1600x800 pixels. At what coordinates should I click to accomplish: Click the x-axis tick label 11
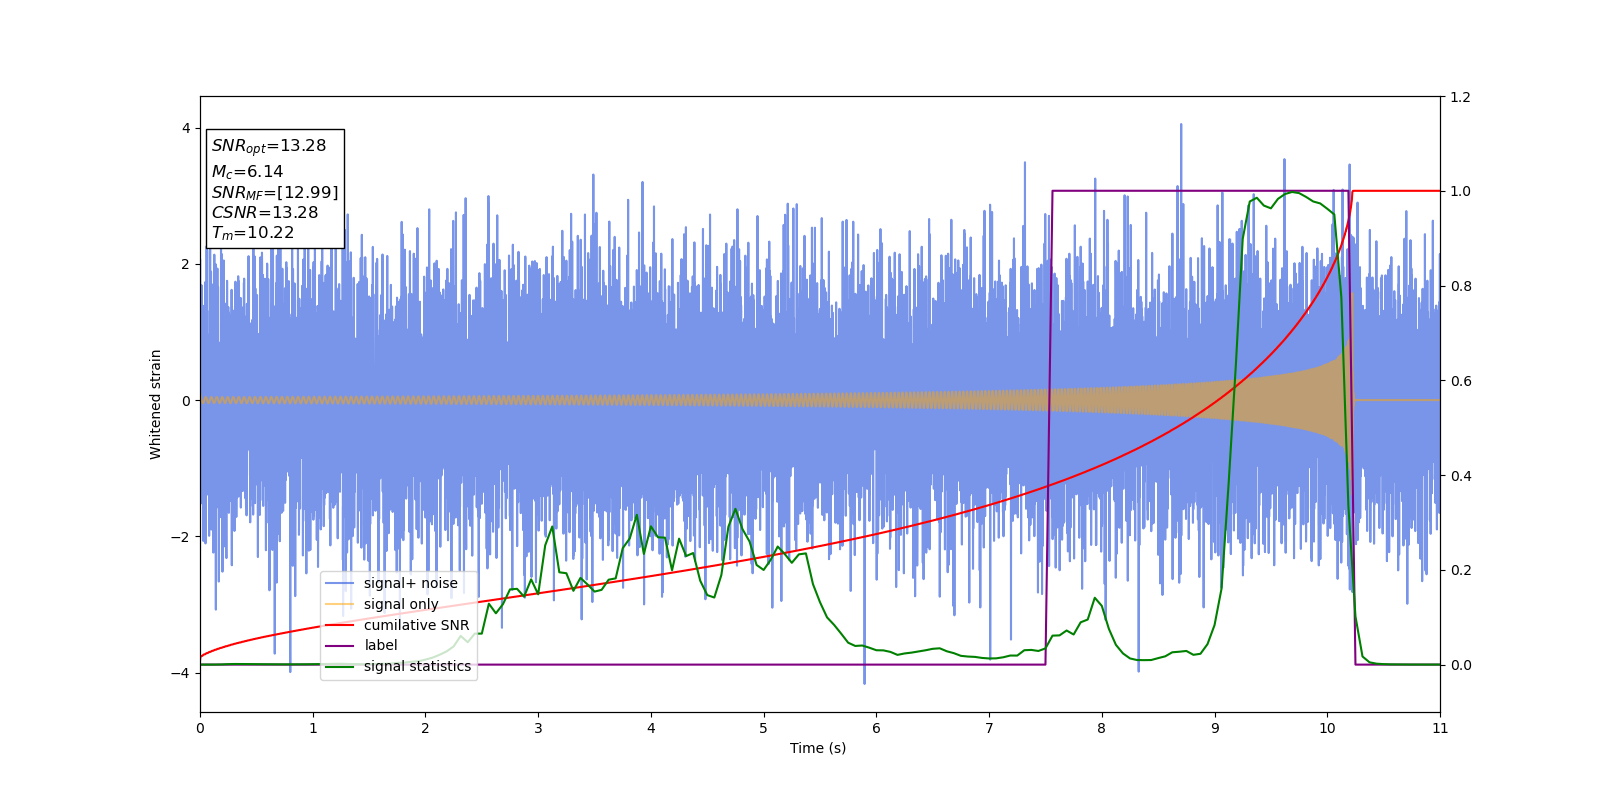(x=1440, y=728)
